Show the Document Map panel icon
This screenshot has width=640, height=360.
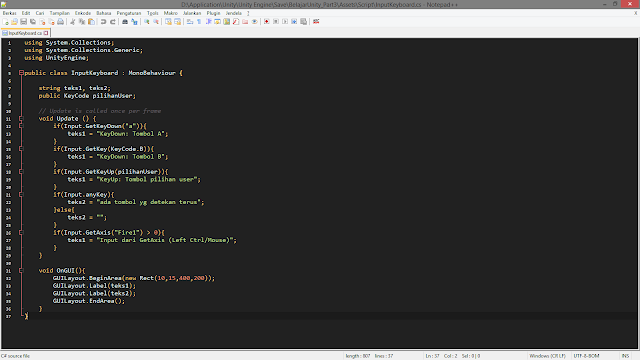click(x=227, y=22)
